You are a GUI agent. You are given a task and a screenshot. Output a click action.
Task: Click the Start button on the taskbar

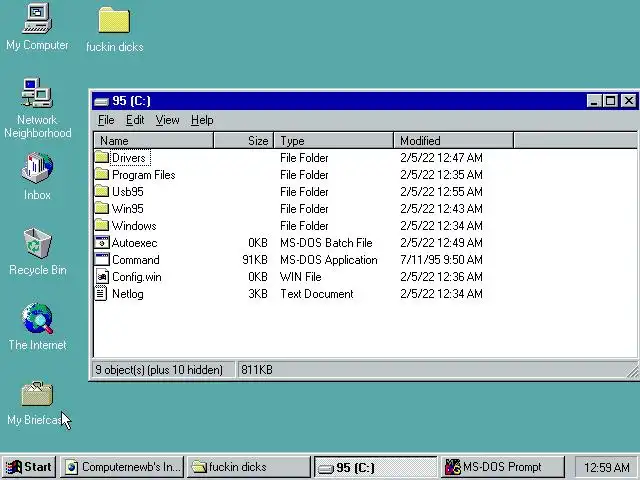coord(29,467)
